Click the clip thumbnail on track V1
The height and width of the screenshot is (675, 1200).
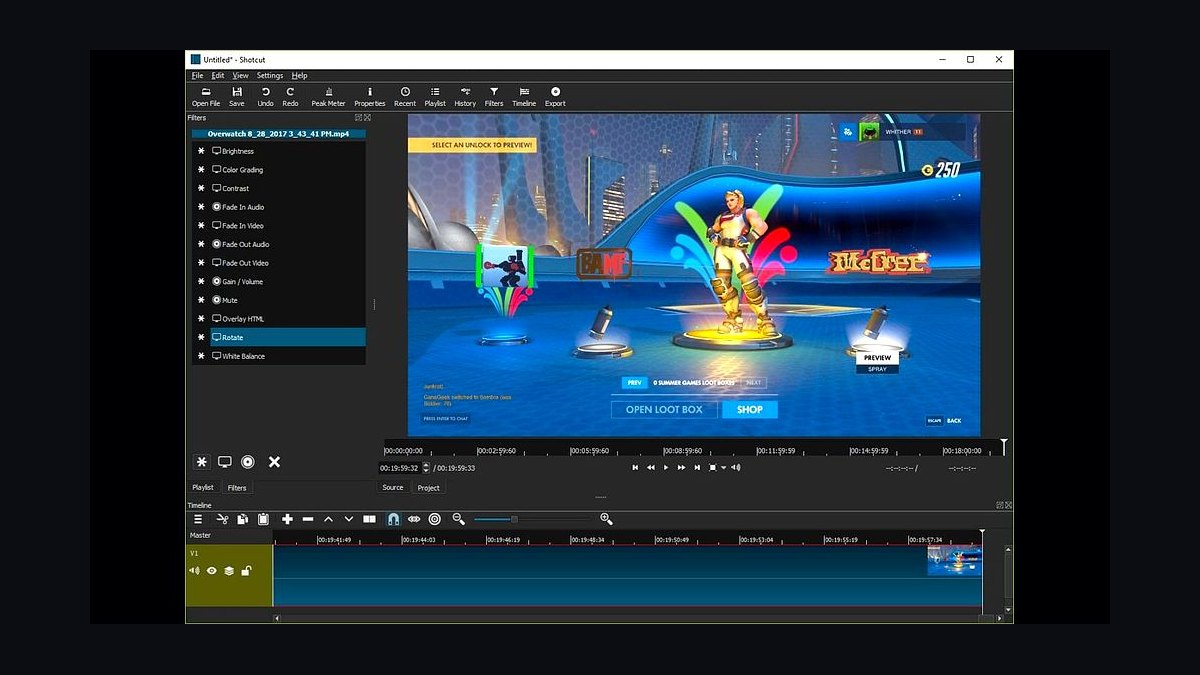(x=954, y=560)
